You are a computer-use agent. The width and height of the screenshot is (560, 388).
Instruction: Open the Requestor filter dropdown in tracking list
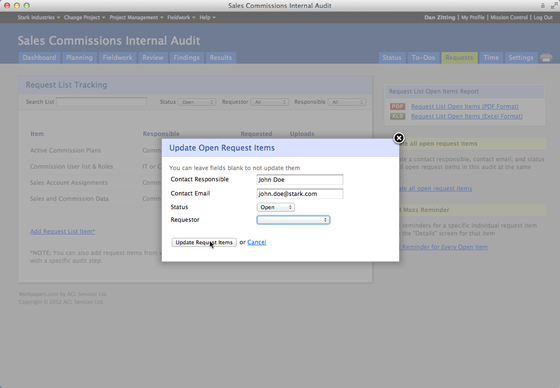click(270, 102)
